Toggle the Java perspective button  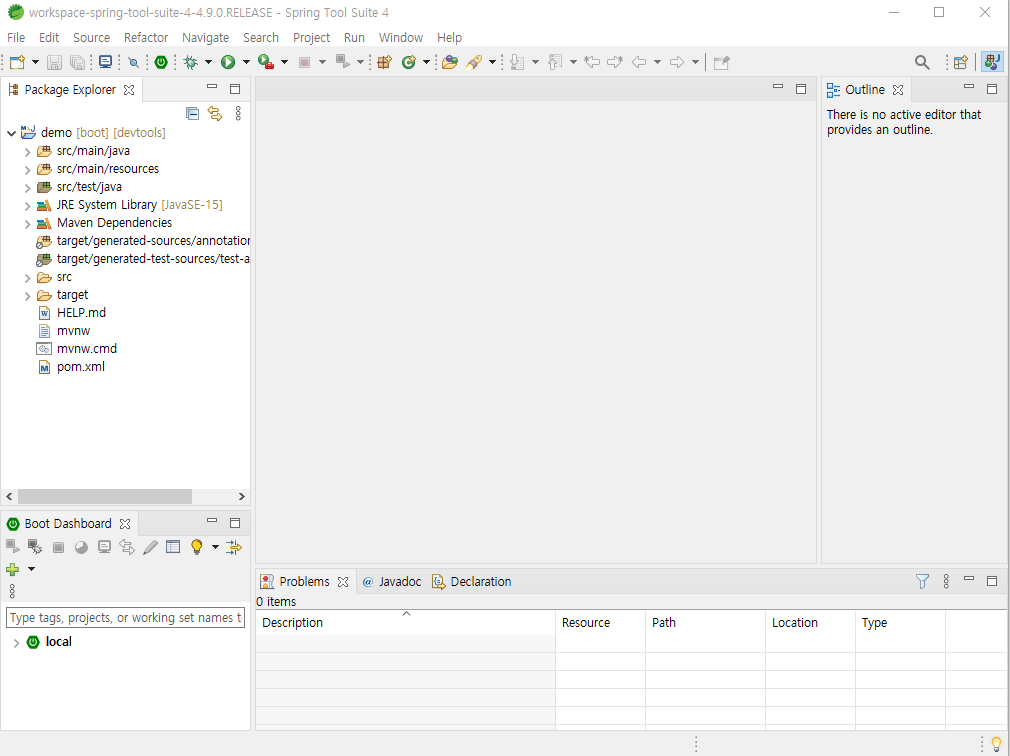pyautogui.click(x=993, y=62)
